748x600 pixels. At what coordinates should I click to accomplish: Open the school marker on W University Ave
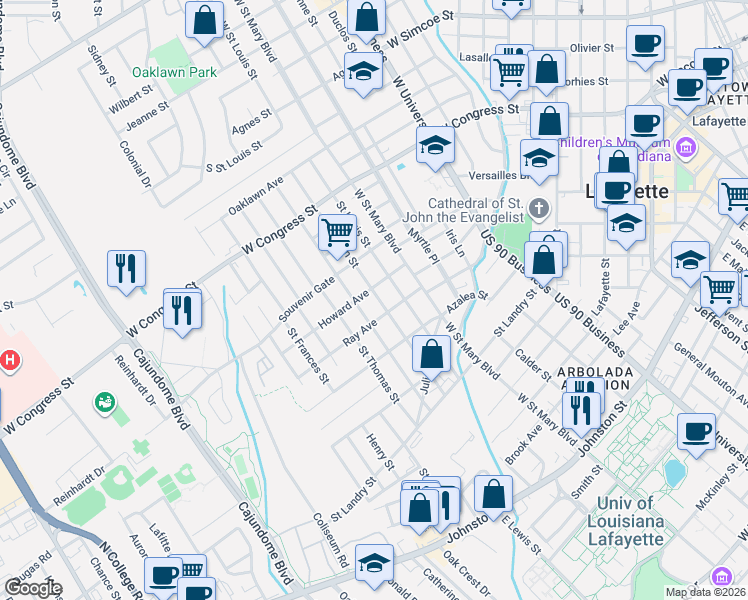pyautogui.click(x=435, y=147)
